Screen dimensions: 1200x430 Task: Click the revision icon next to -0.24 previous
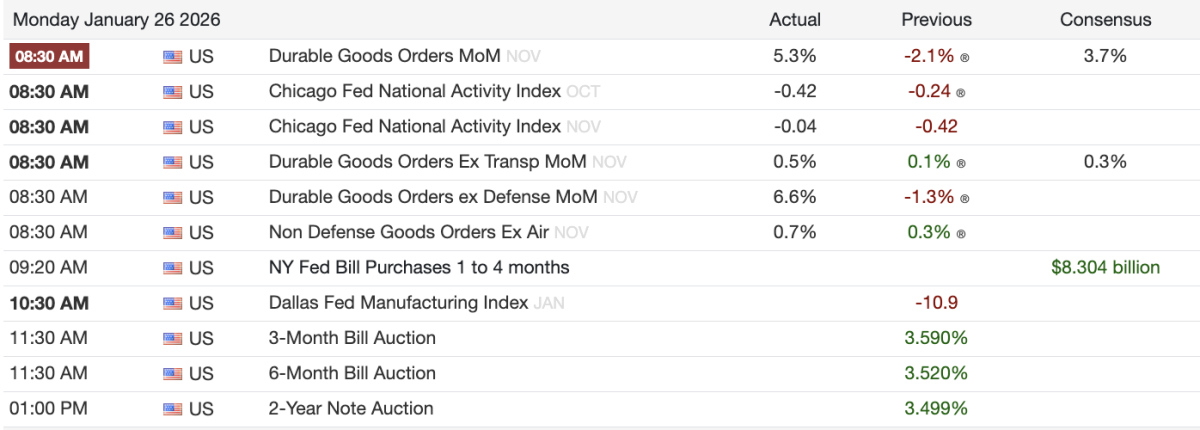(x=961, y=93)
